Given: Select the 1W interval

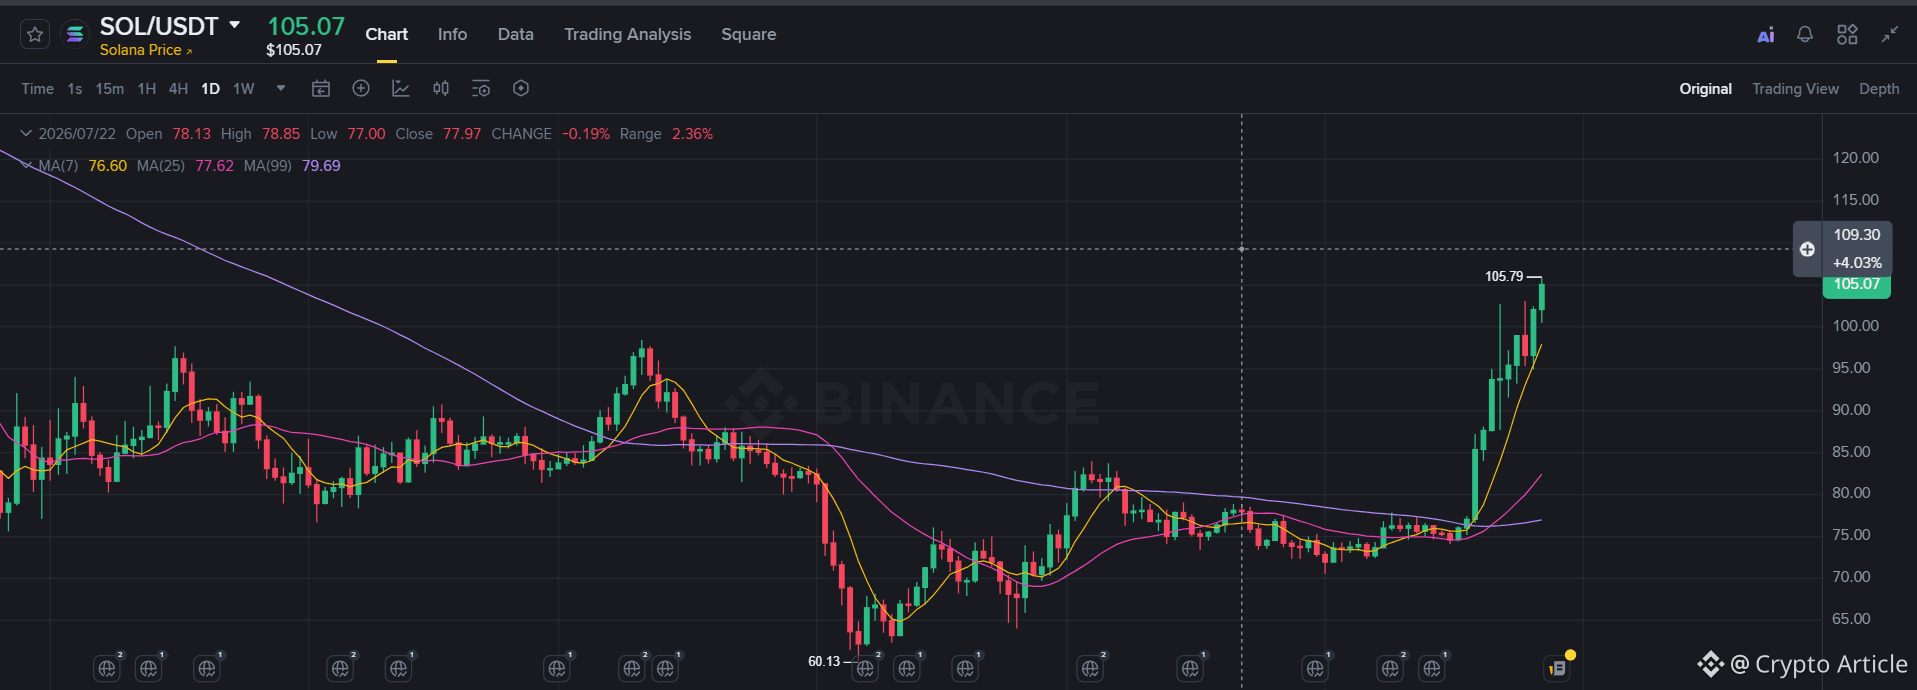Looking at the screenshot, I should click(x=244, y=89).
